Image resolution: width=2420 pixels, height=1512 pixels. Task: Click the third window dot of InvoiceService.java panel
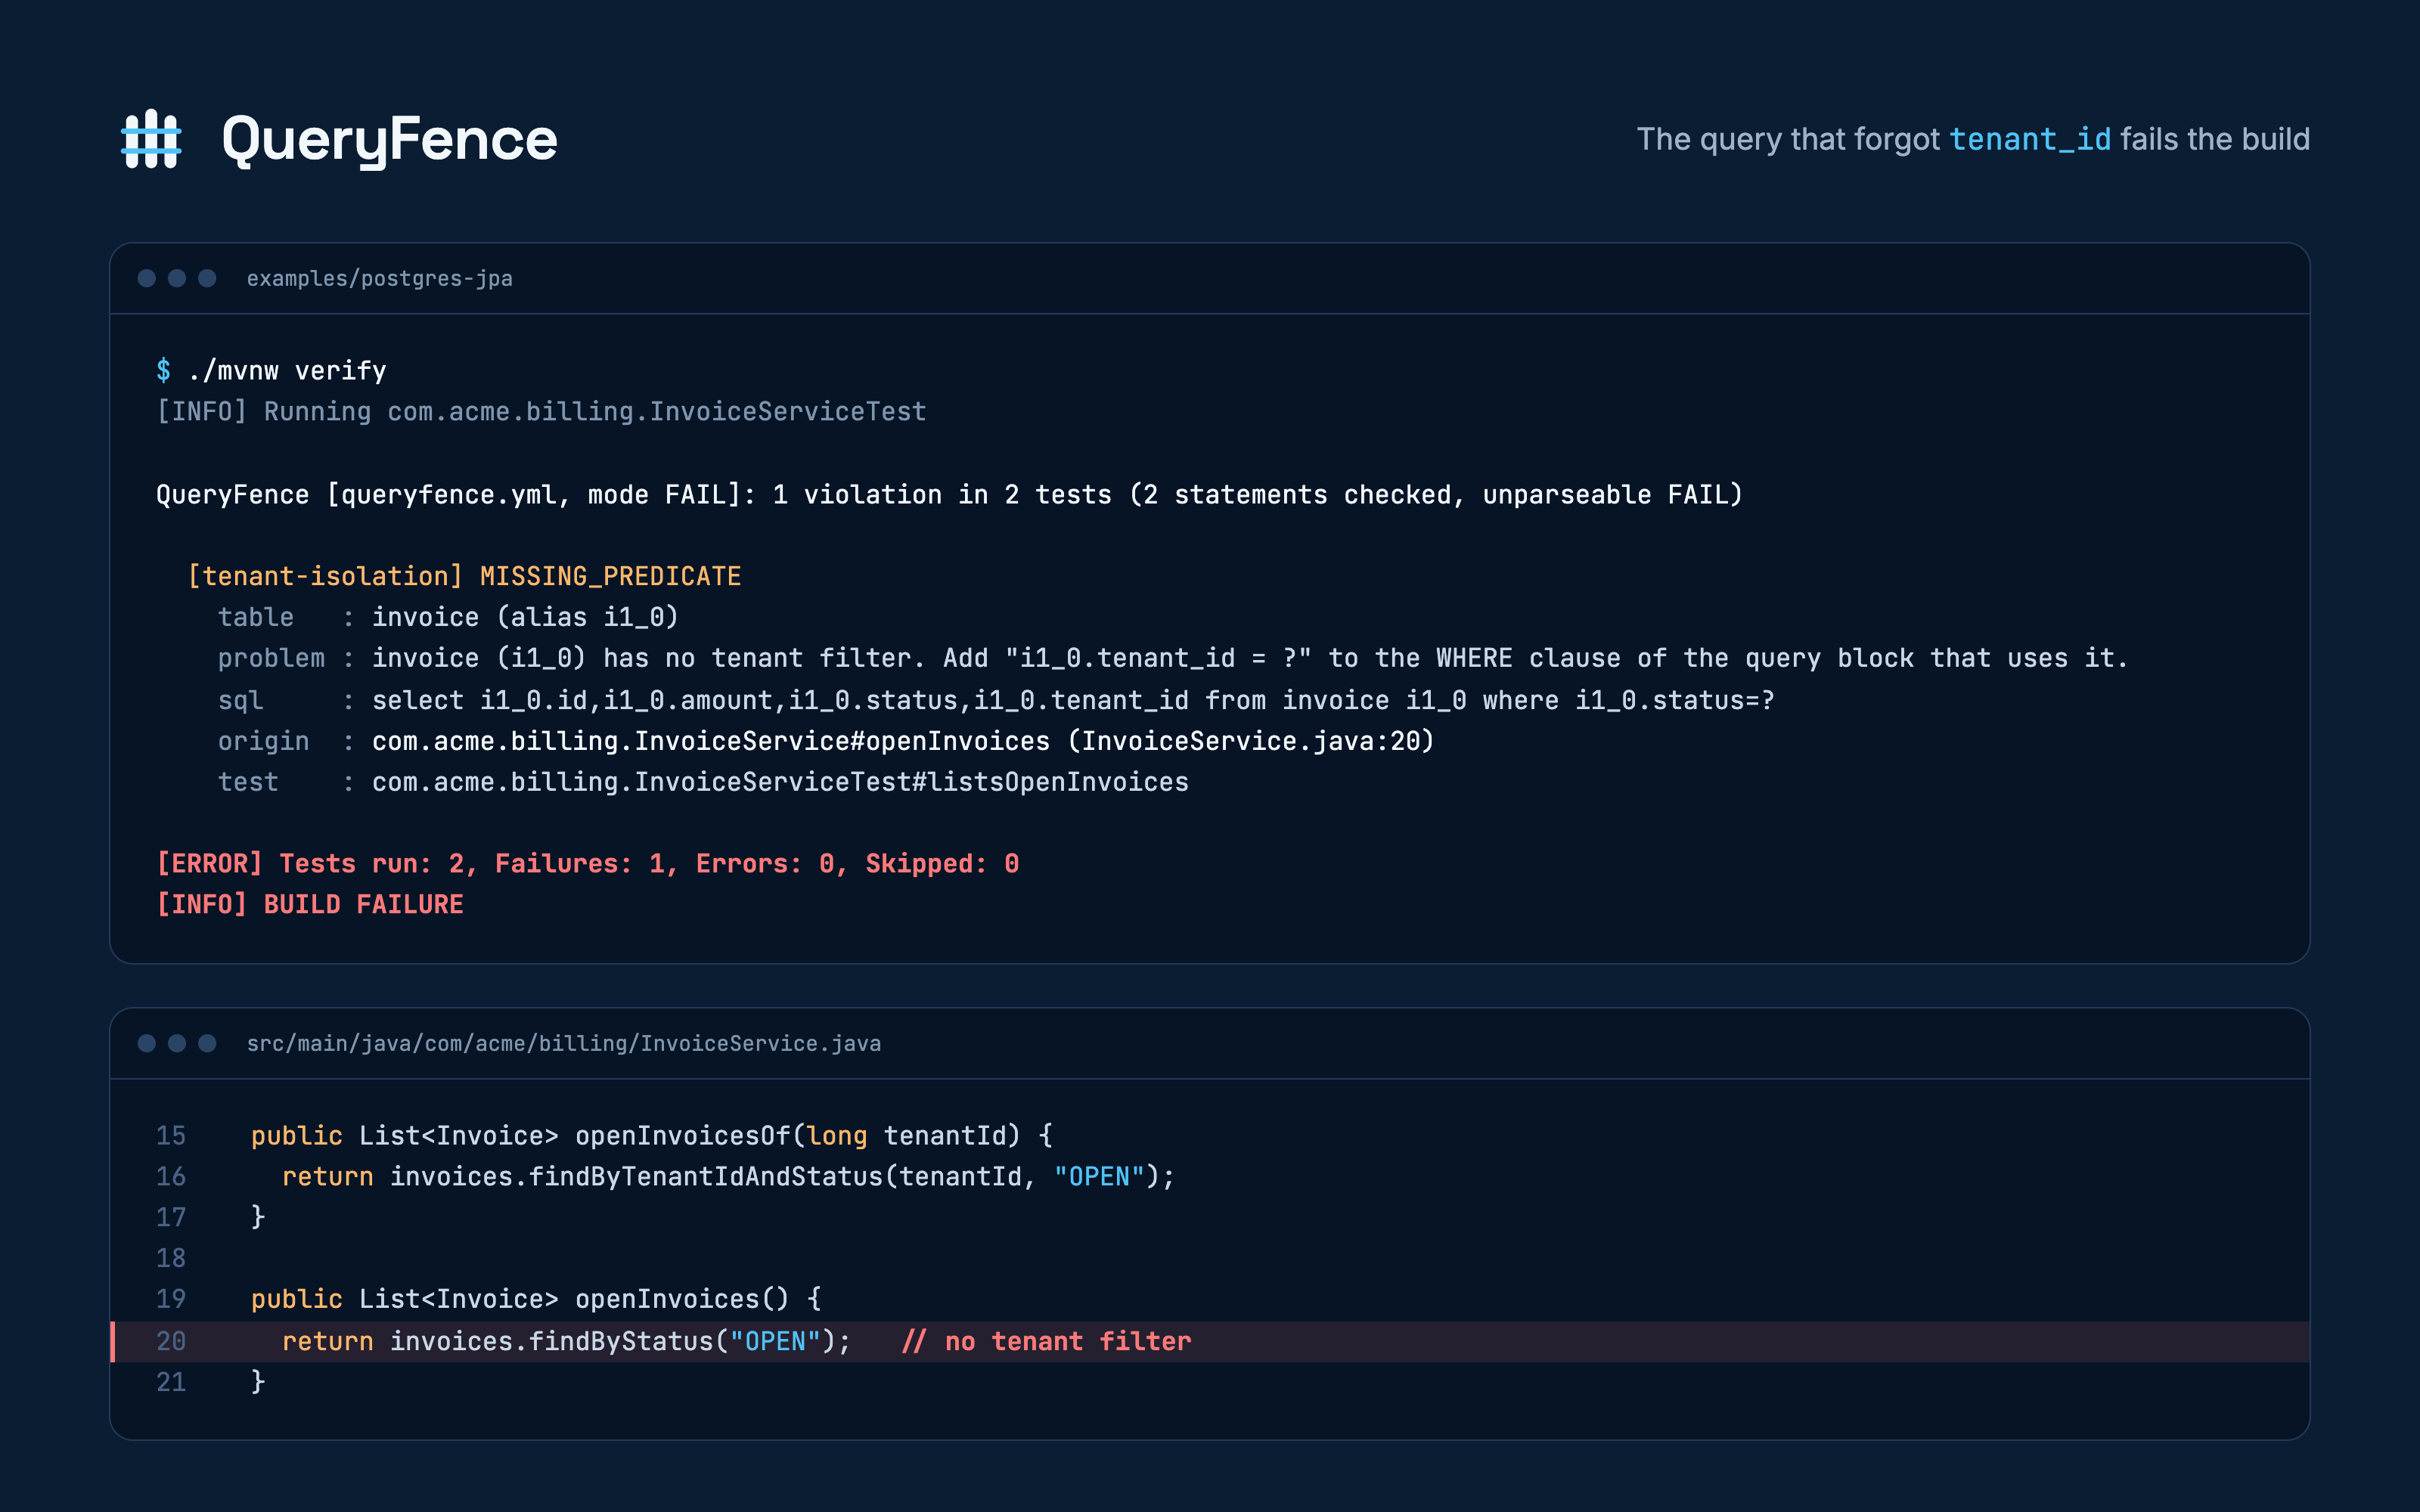click(207, 1043)
